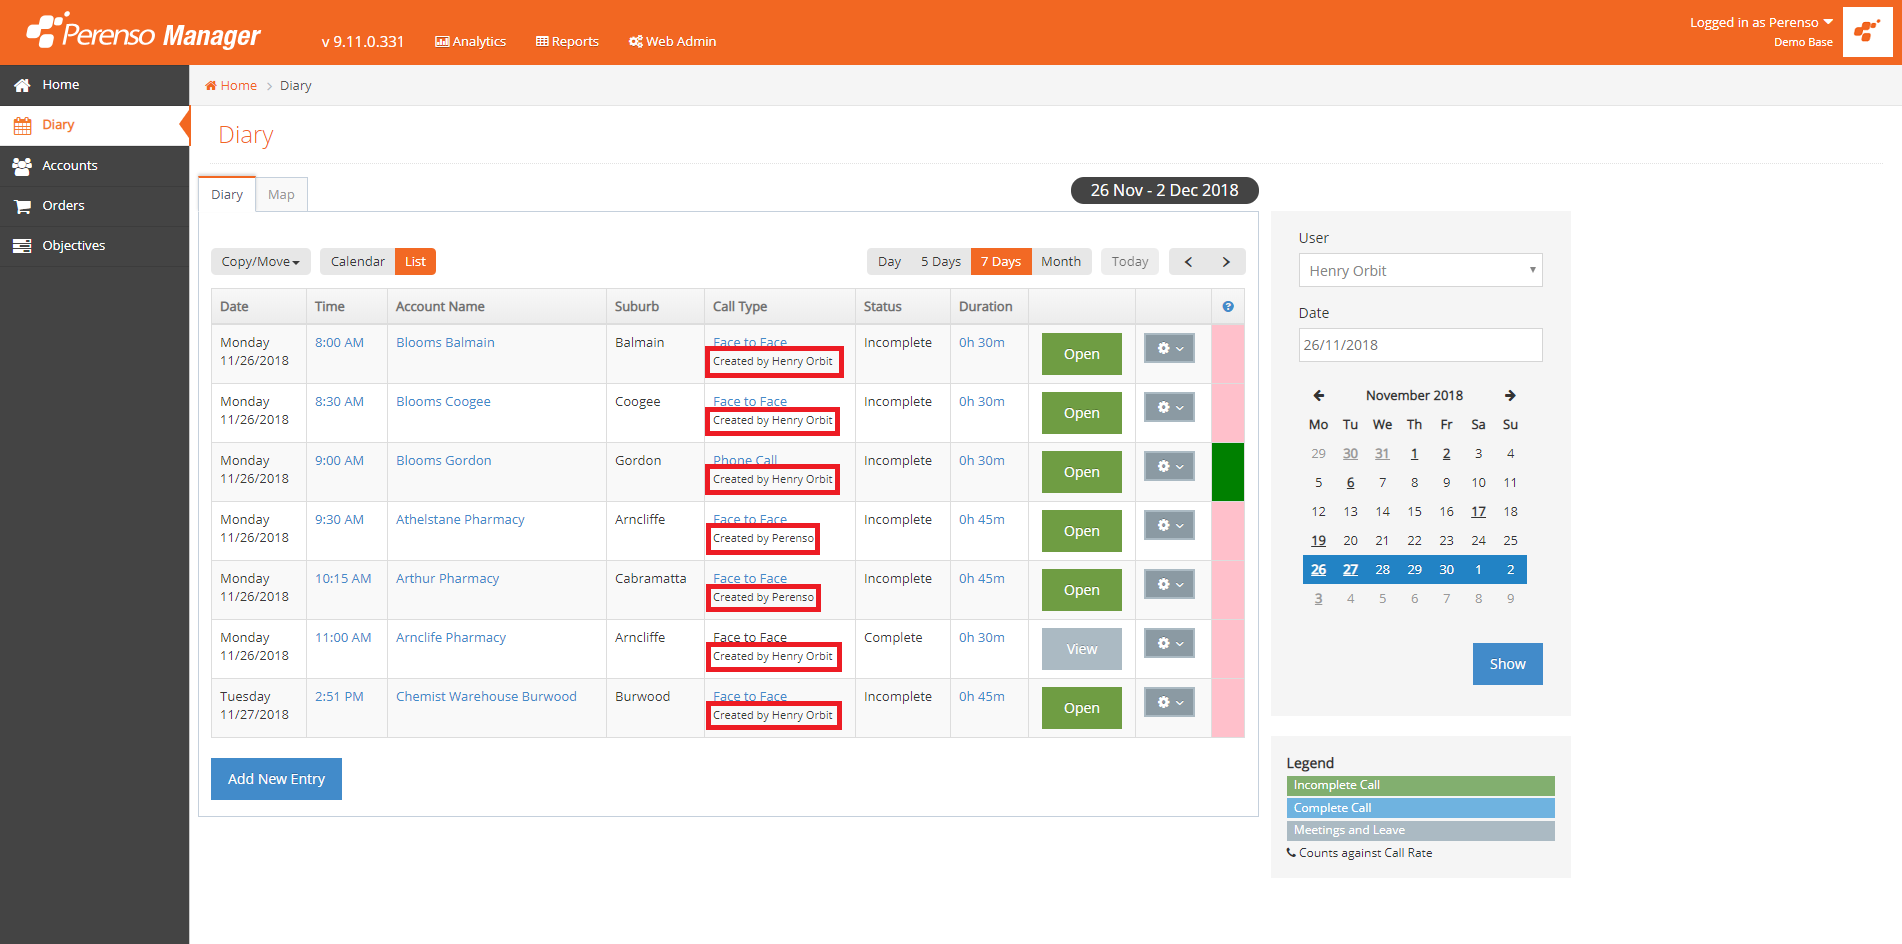Select the 7 Days range
Screen dimensions: 1902x944
point(1001,262)
